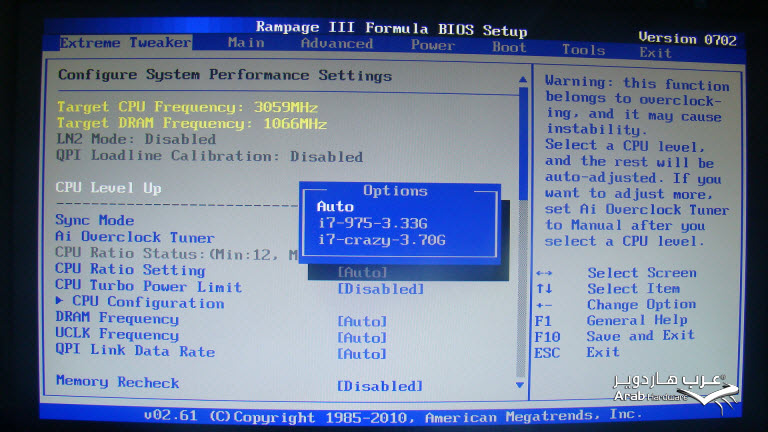The width and height of the screenshot is (768, 432).
Task: Click the F1 General Help entry
Action: click(x=611, y=320)
